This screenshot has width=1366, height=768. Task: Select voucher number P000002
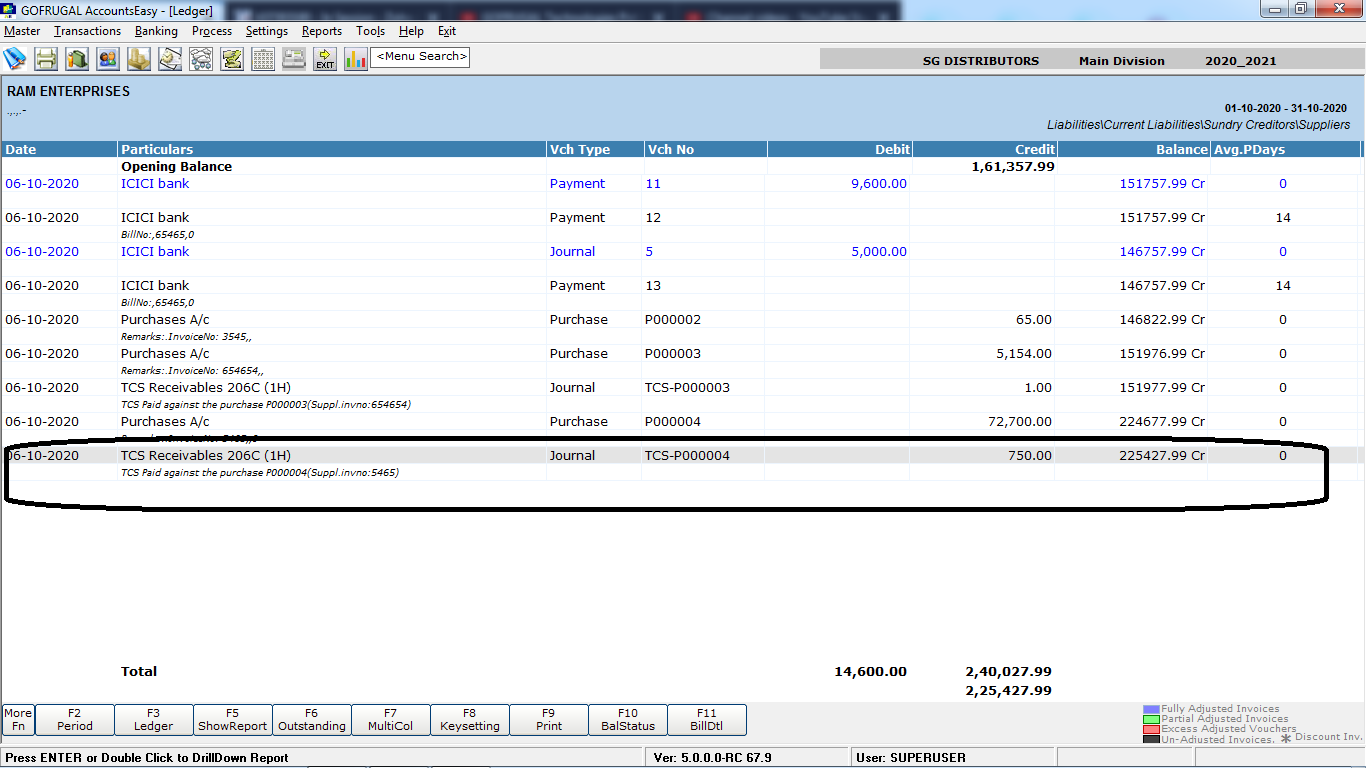(673, 320)
